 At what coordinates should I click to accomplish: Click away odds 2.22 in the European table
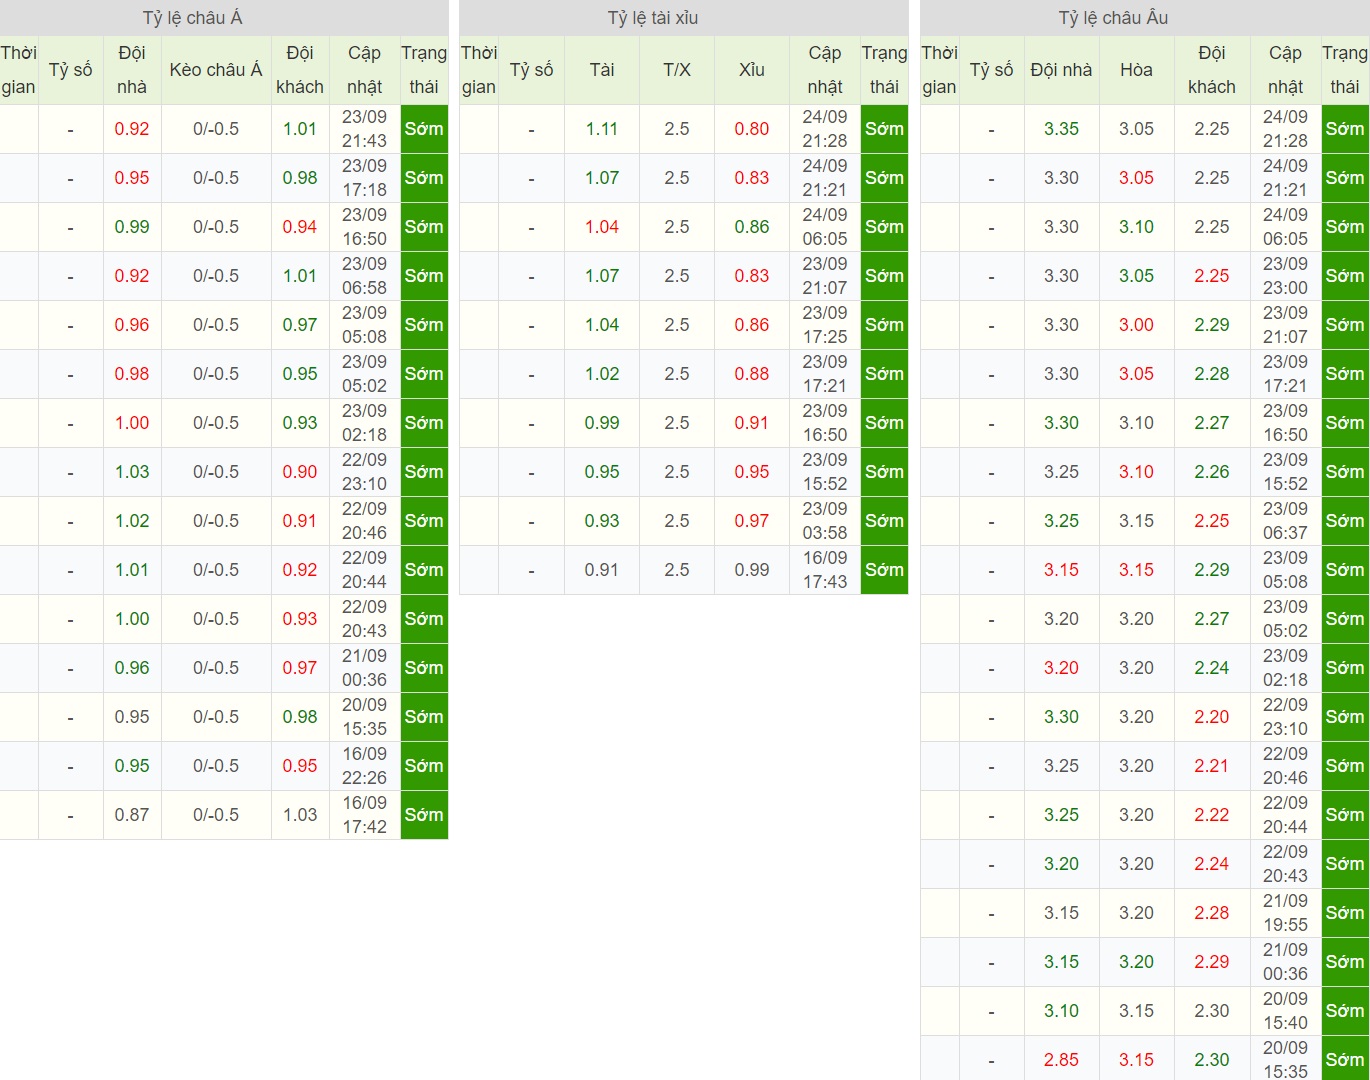coord(1211,815)
